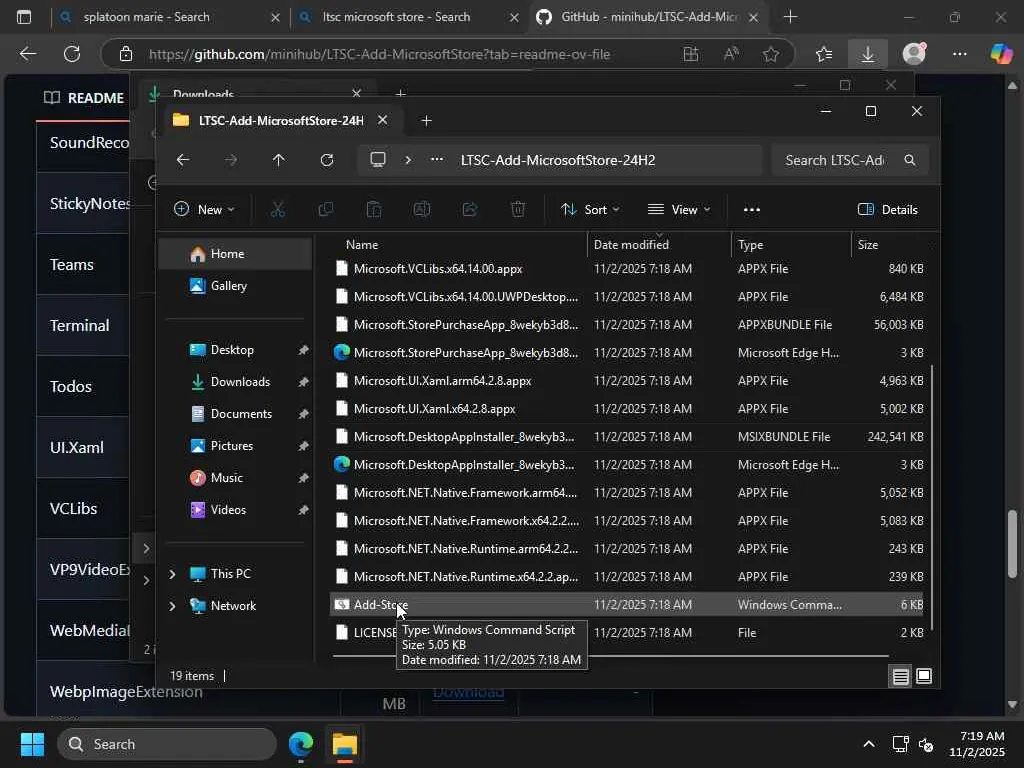Click the Read aloud icon in Edge address bar
Image resolution: width=1024 pixels, height=768 pixels.
click(x=731, y=54)
